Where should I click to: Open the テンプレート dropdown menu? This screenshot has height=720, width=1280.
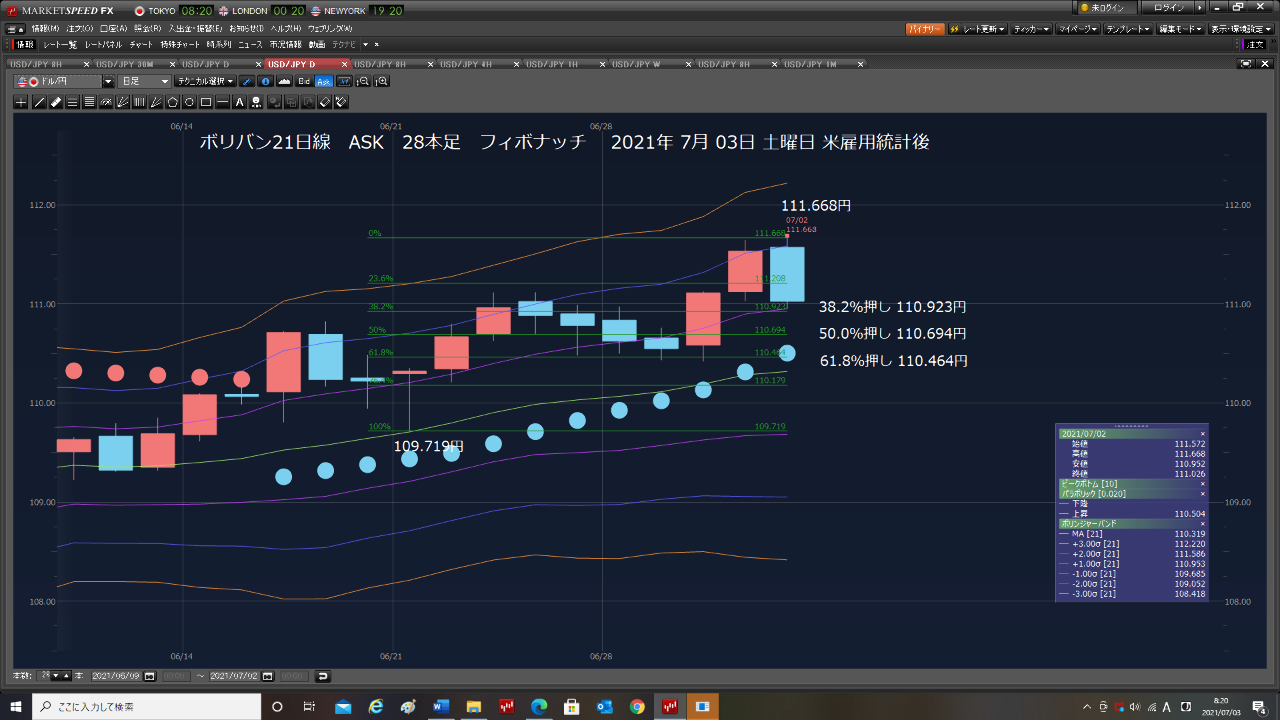point(1128,29)
